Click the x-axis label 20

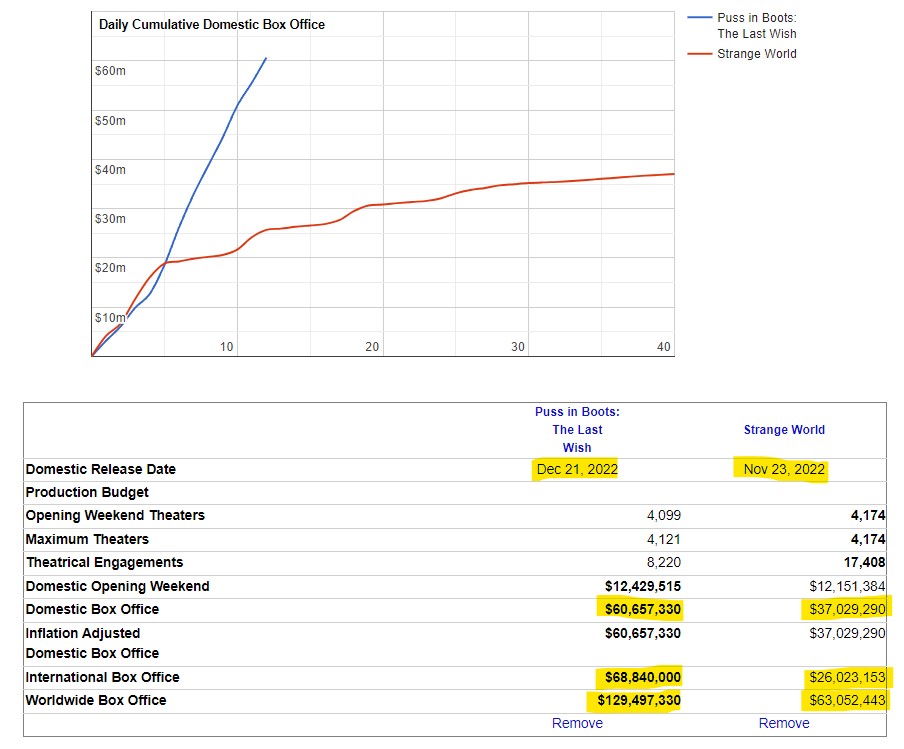pyautogui.click(x=372, y=347)
